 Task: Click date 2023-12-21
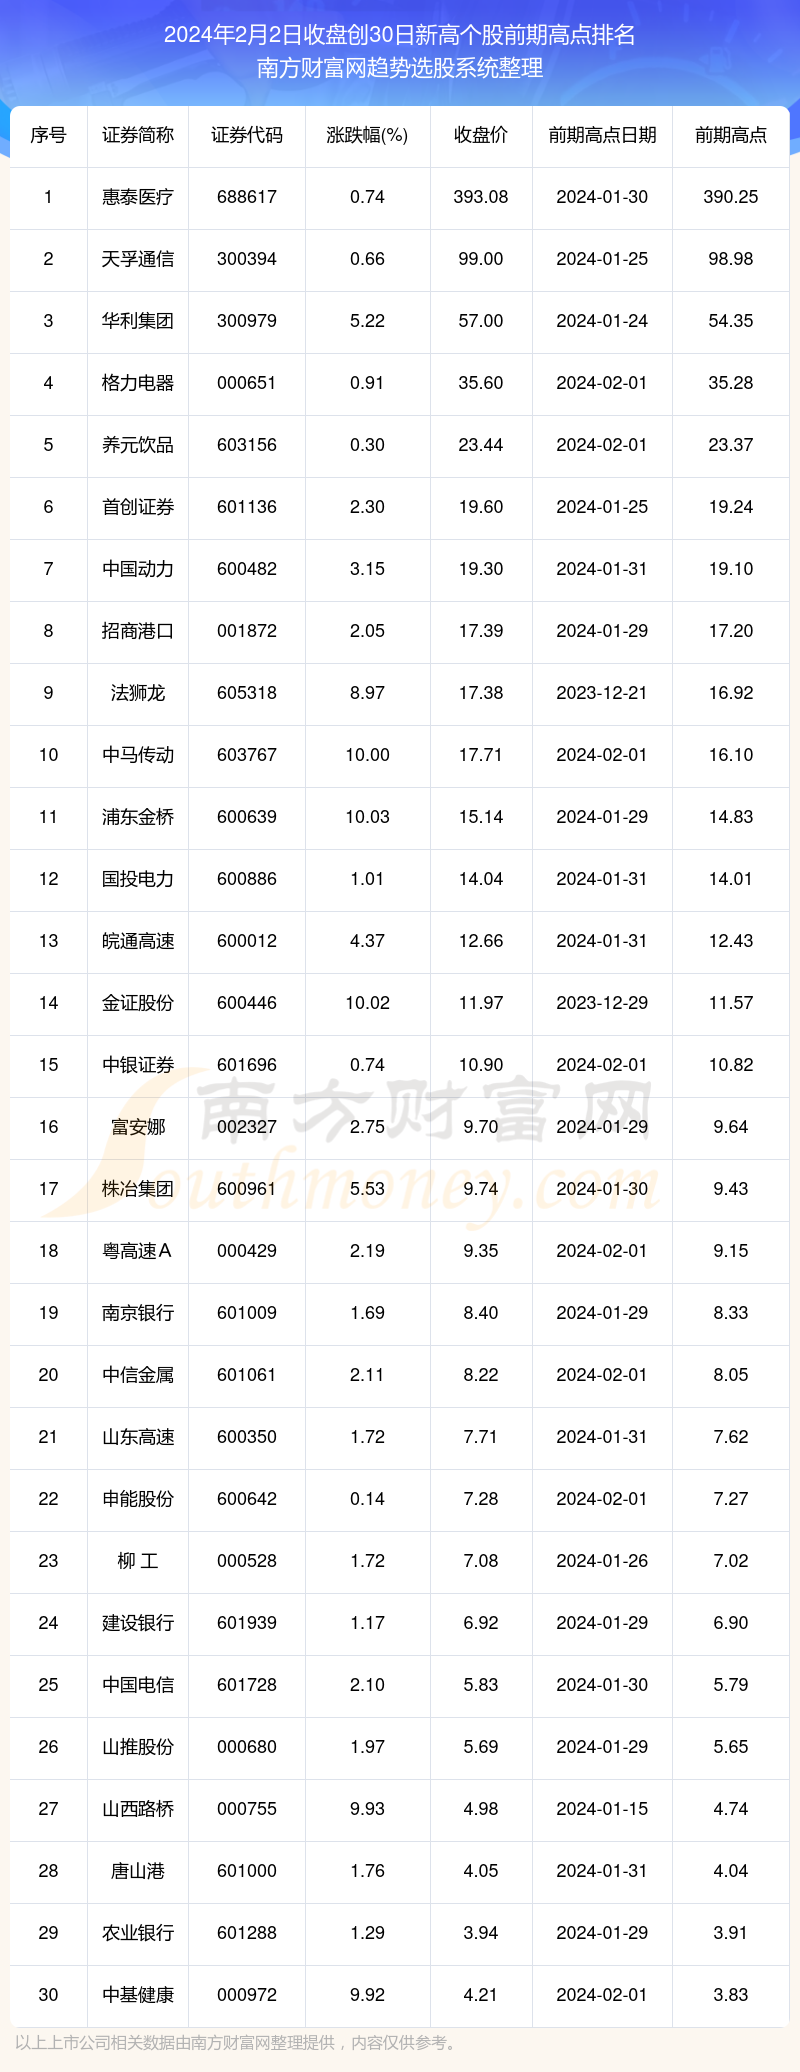click(602, 693)
